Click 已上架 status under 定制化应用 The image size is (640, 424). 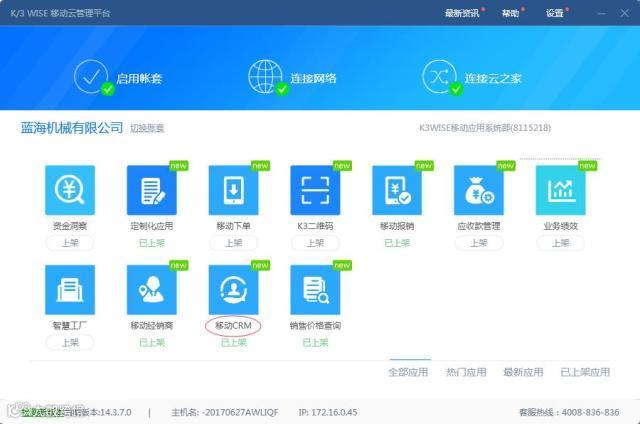151,243
